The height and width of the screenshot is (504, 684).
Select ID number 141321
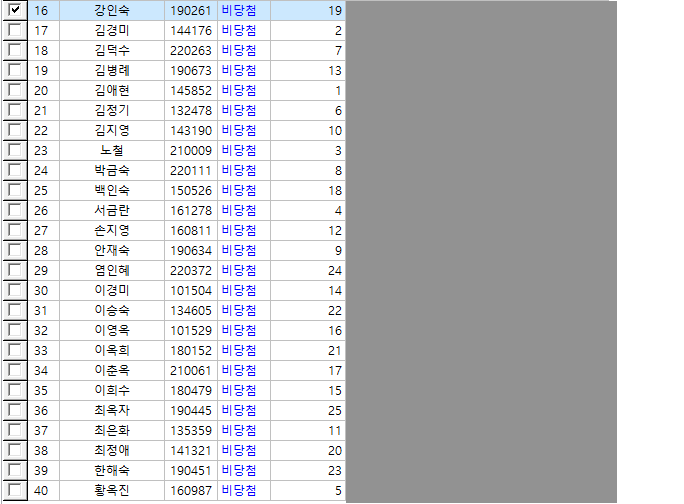[x=191, y=450]
